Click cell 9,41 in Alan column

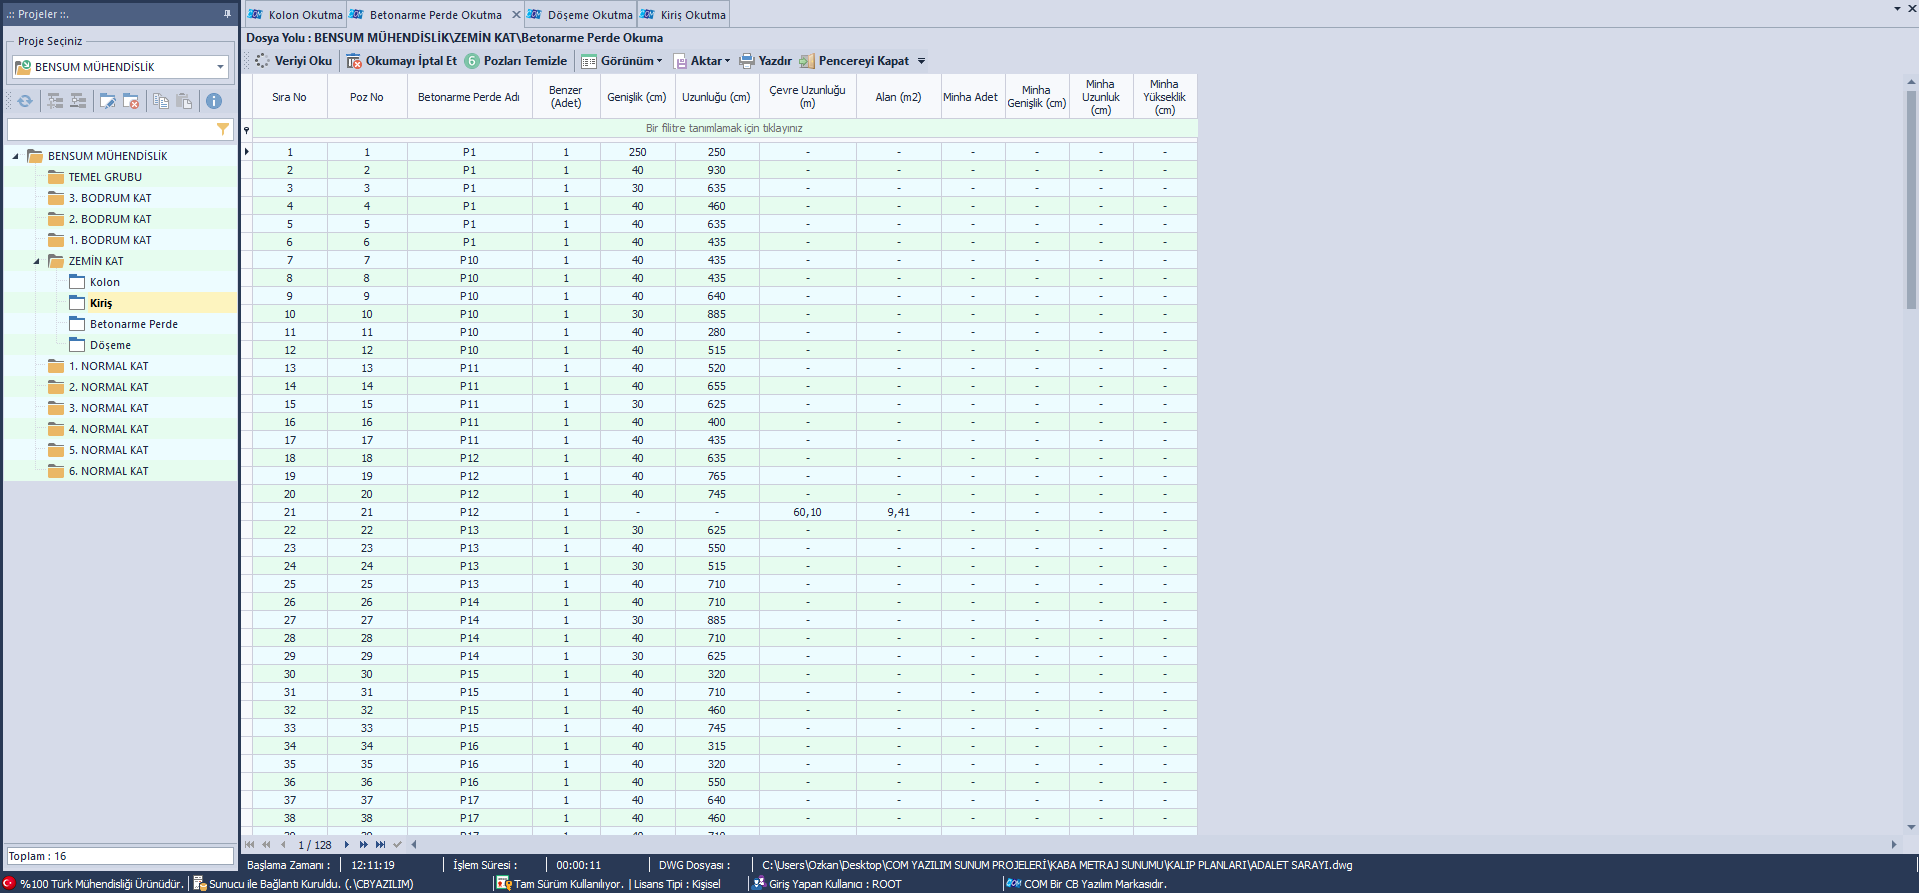(898, 512)
